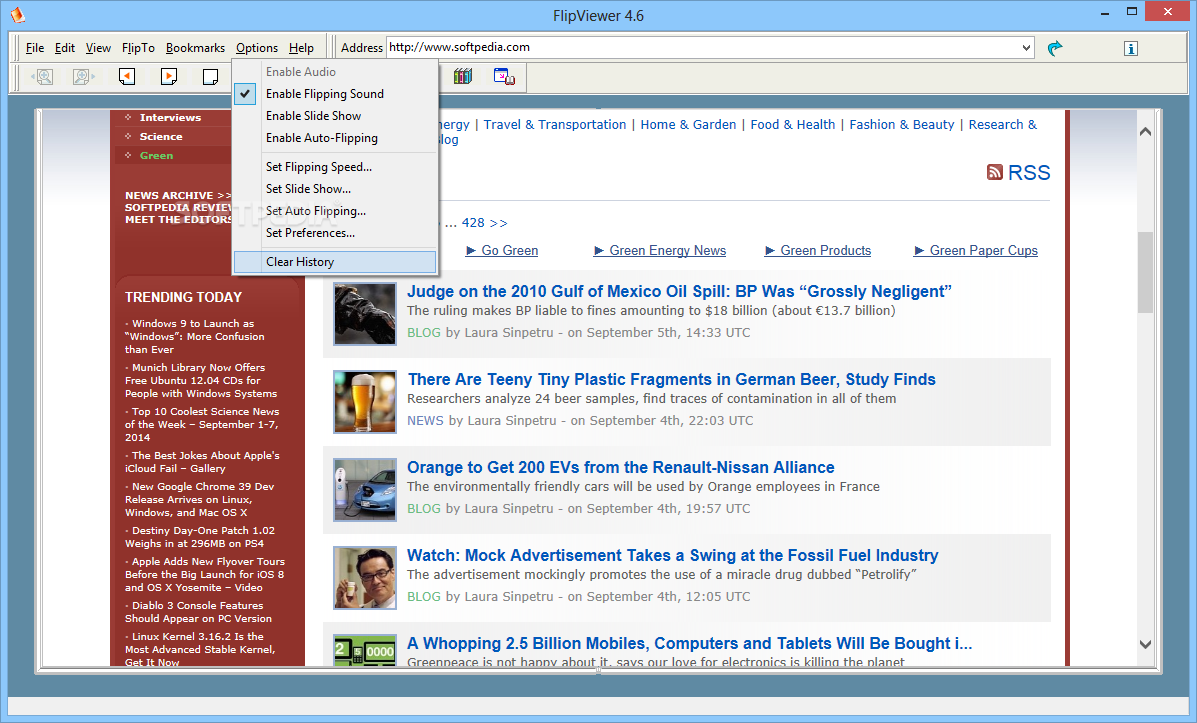The height and width of the screenshot is (723, 1197).
Task: Open Diablo 3 Console Features story
Action: coord(198,612)
